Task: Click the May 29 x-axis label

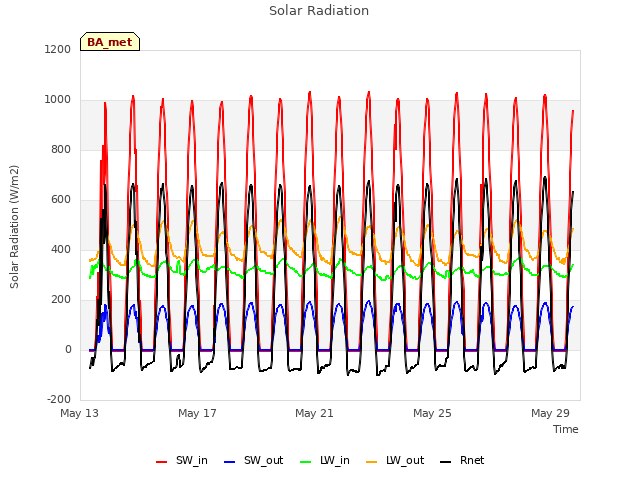Action: coord(550,413)
